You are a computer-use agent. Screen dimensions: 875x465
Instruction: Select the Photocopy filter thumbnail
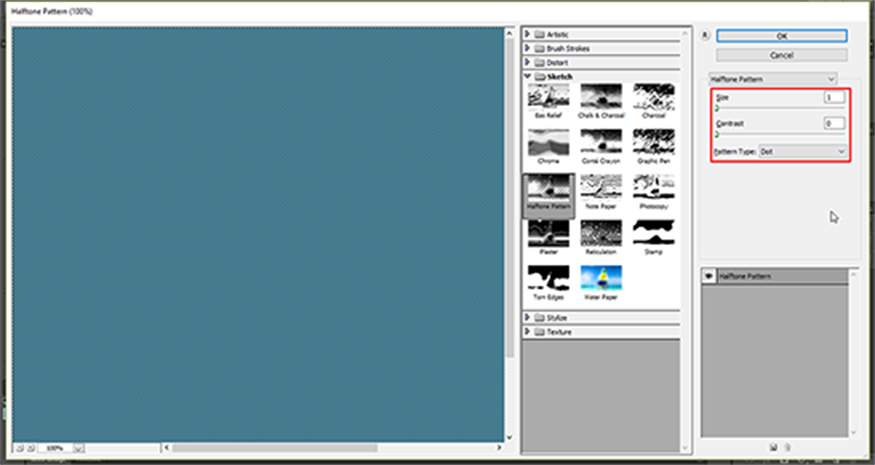[x=653, y=188]
